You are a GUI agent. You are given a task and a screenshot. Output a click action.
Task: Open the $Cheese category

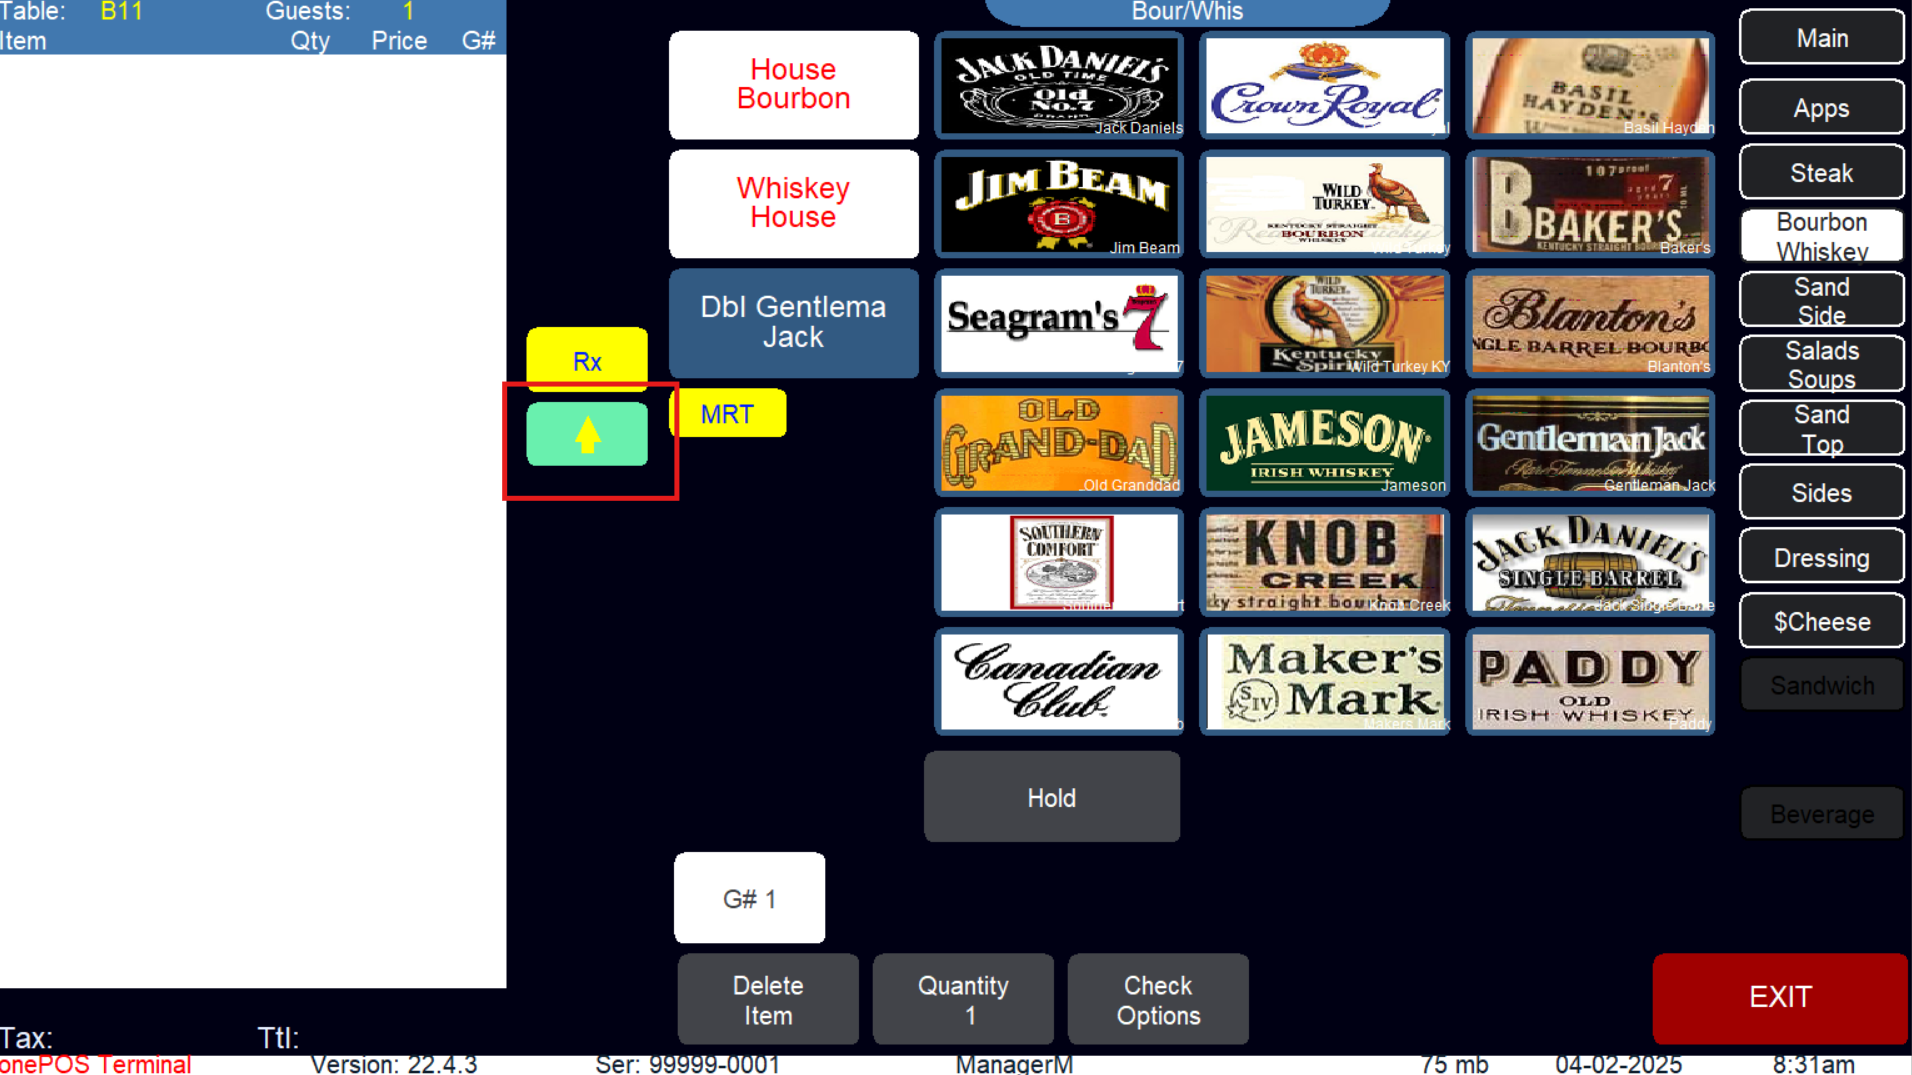[x=1822, y=621]
